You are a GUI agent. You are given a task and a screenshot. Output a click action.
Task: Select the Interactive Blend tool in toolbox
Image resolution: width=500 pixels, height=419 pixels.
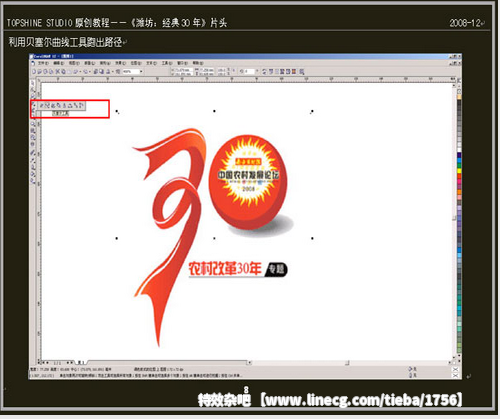pos(33,153)
